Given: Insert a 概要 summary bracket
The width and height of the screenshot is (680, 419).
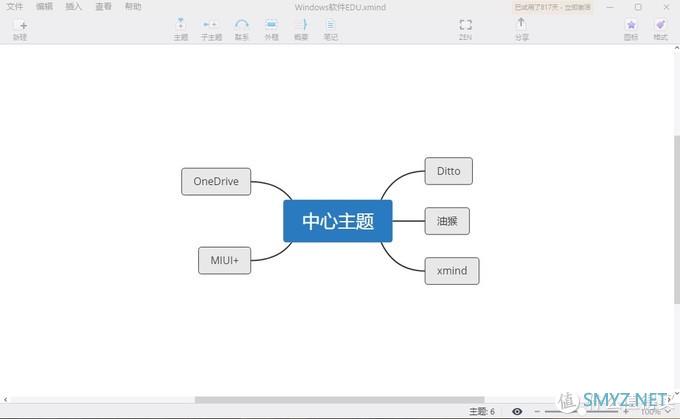Looking at the screenshot, I should pos(301,29).
